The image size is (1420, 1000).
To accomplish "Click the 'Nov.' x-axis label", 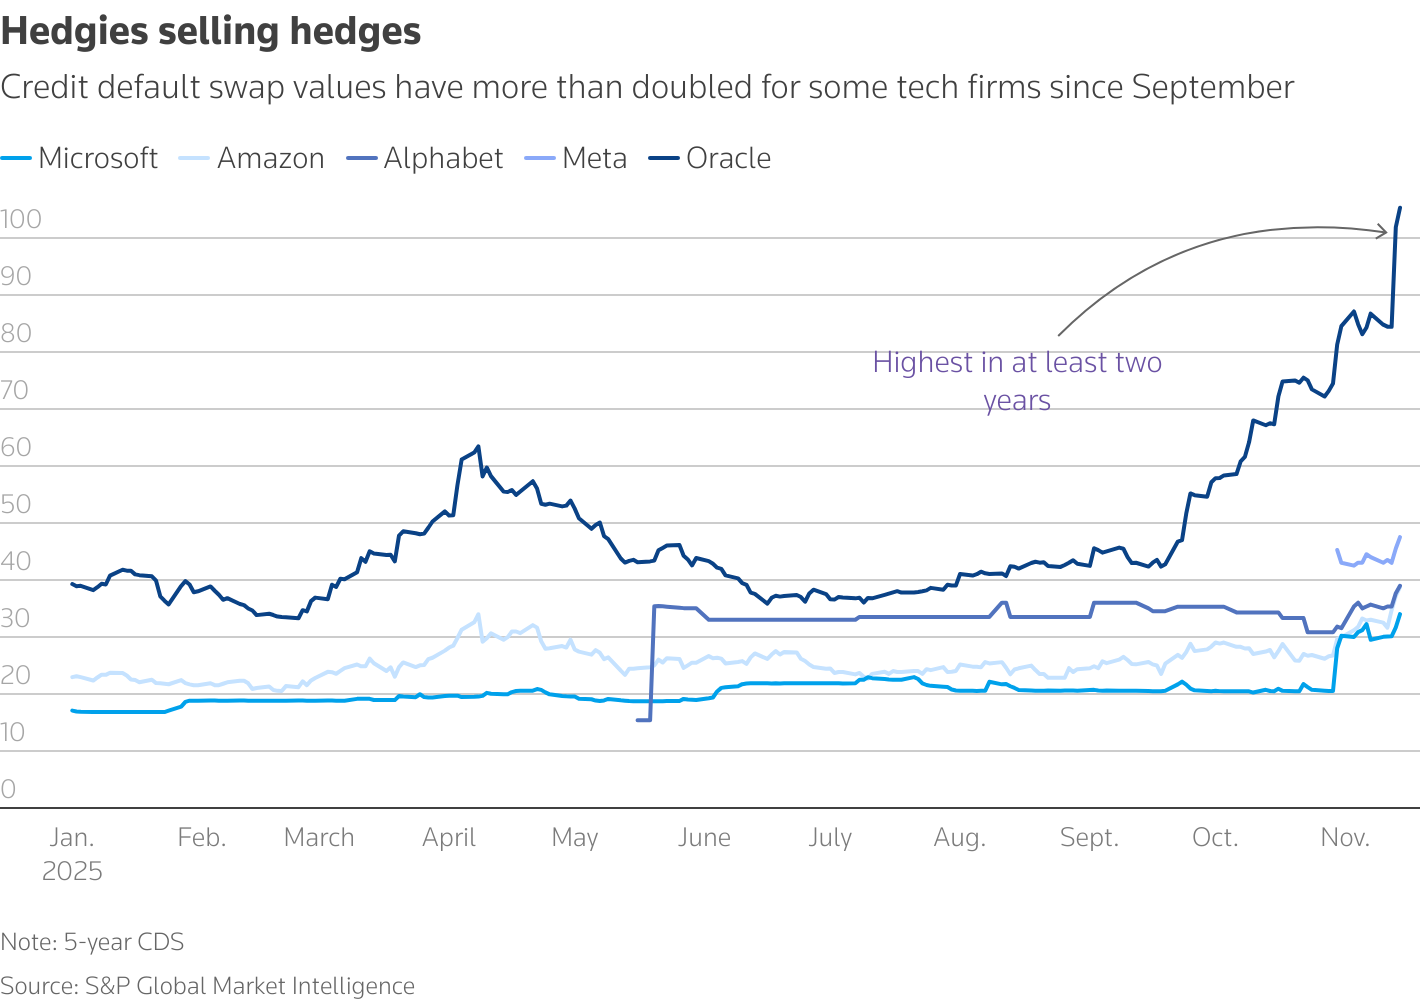I will pyautogui.click(x=1345, y=838).
